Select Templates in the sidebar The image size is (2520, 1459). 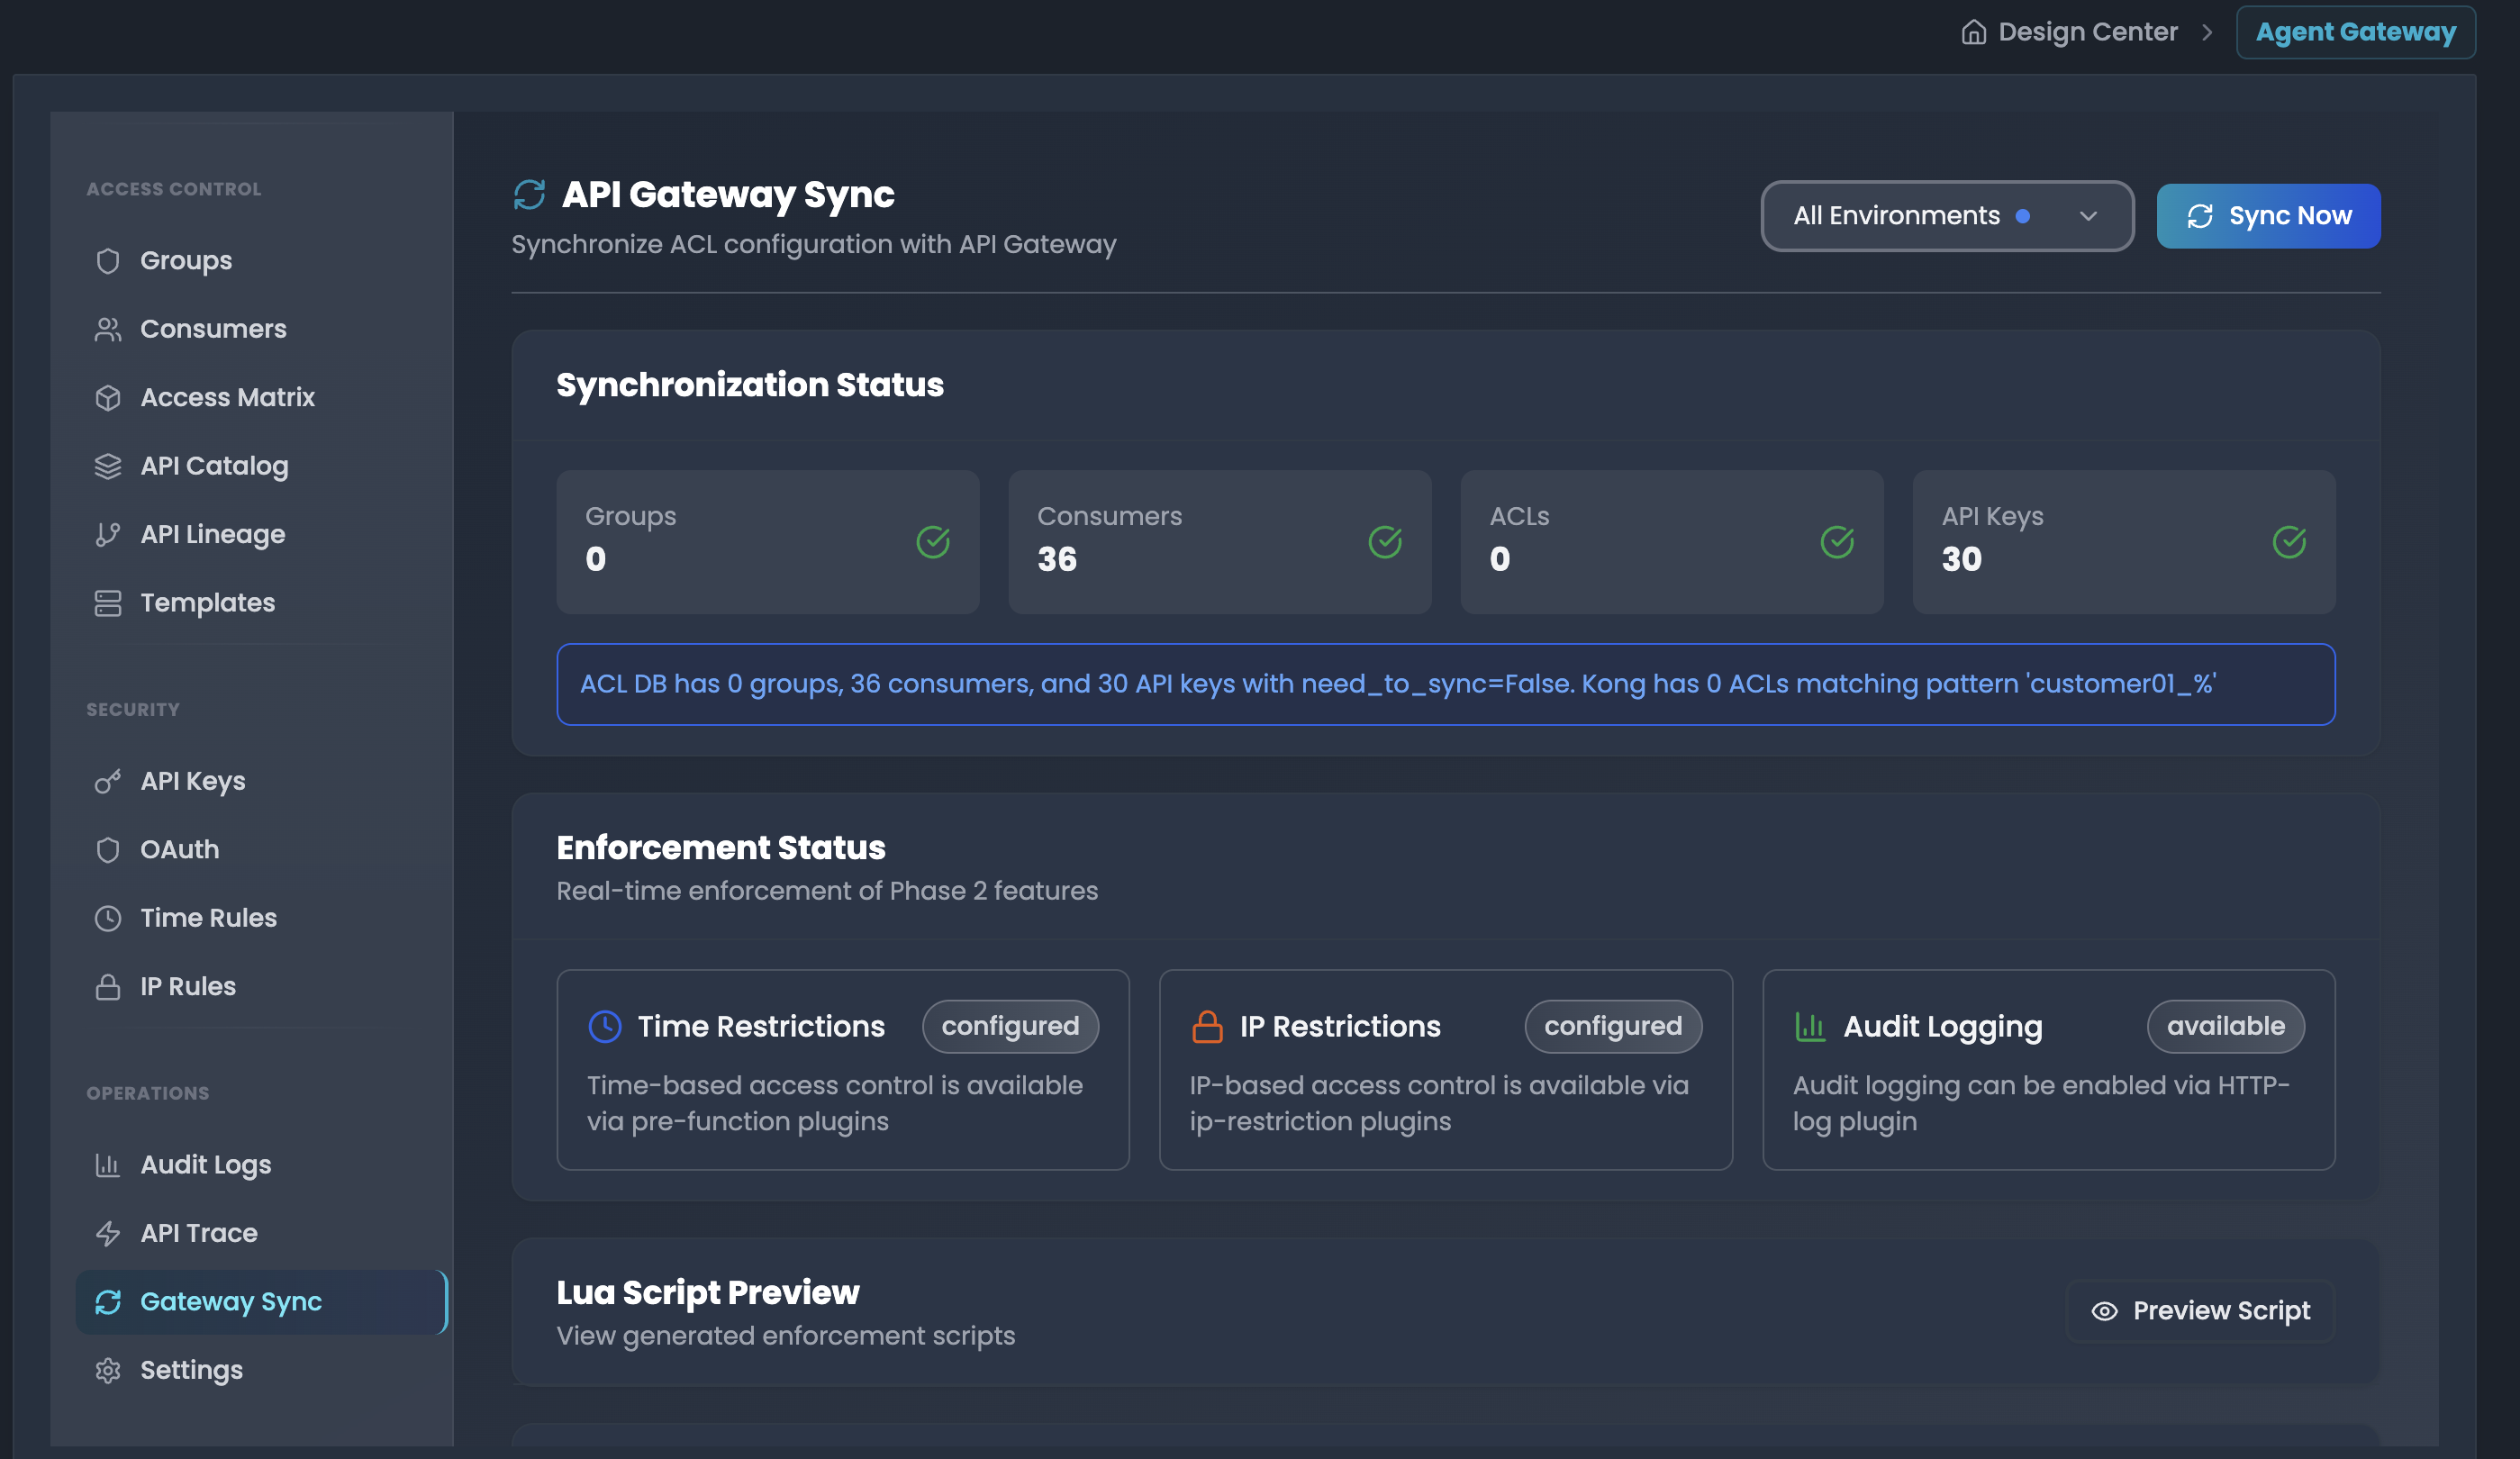[x=261, y=603]
